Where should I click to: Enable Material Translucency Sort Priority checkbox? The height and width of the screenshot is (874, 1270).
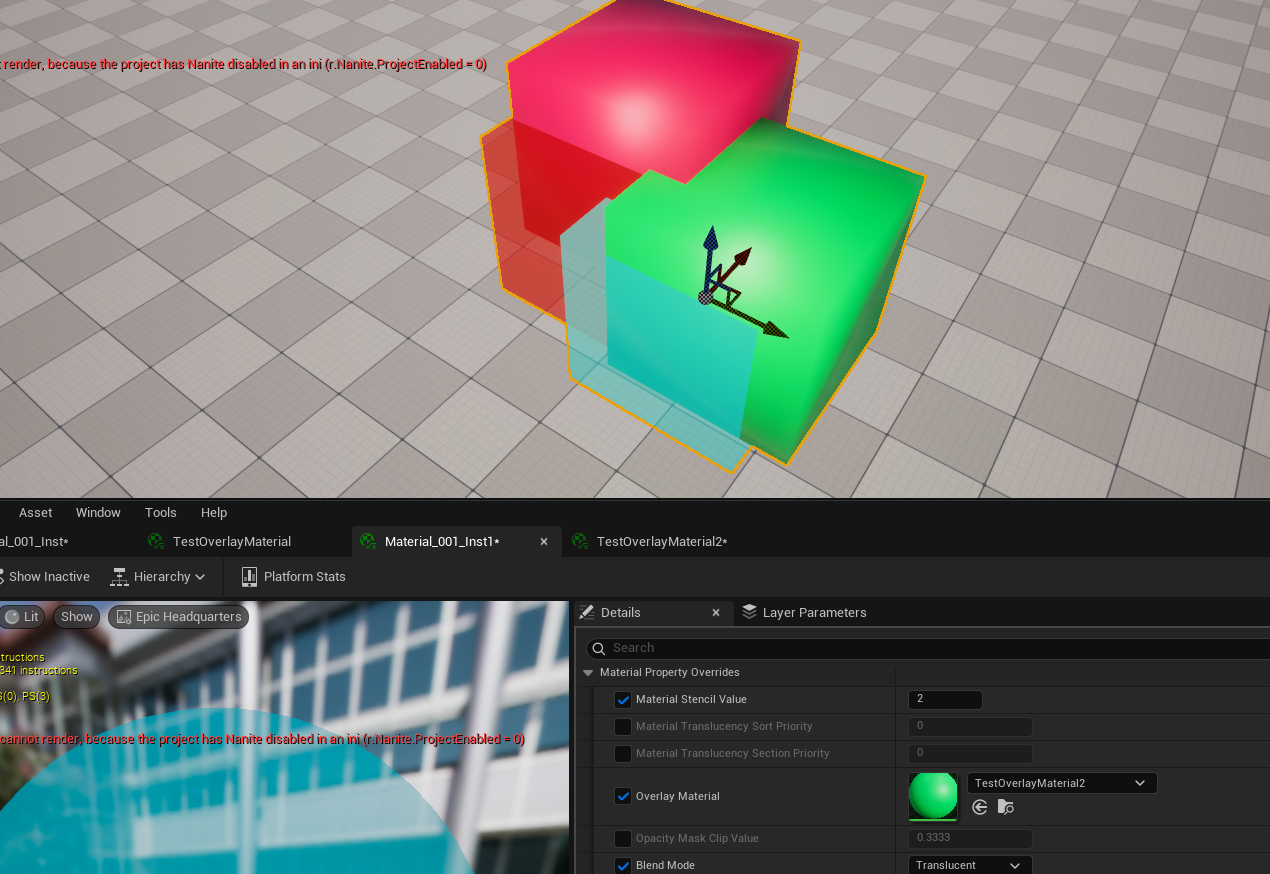pos(623,727)
